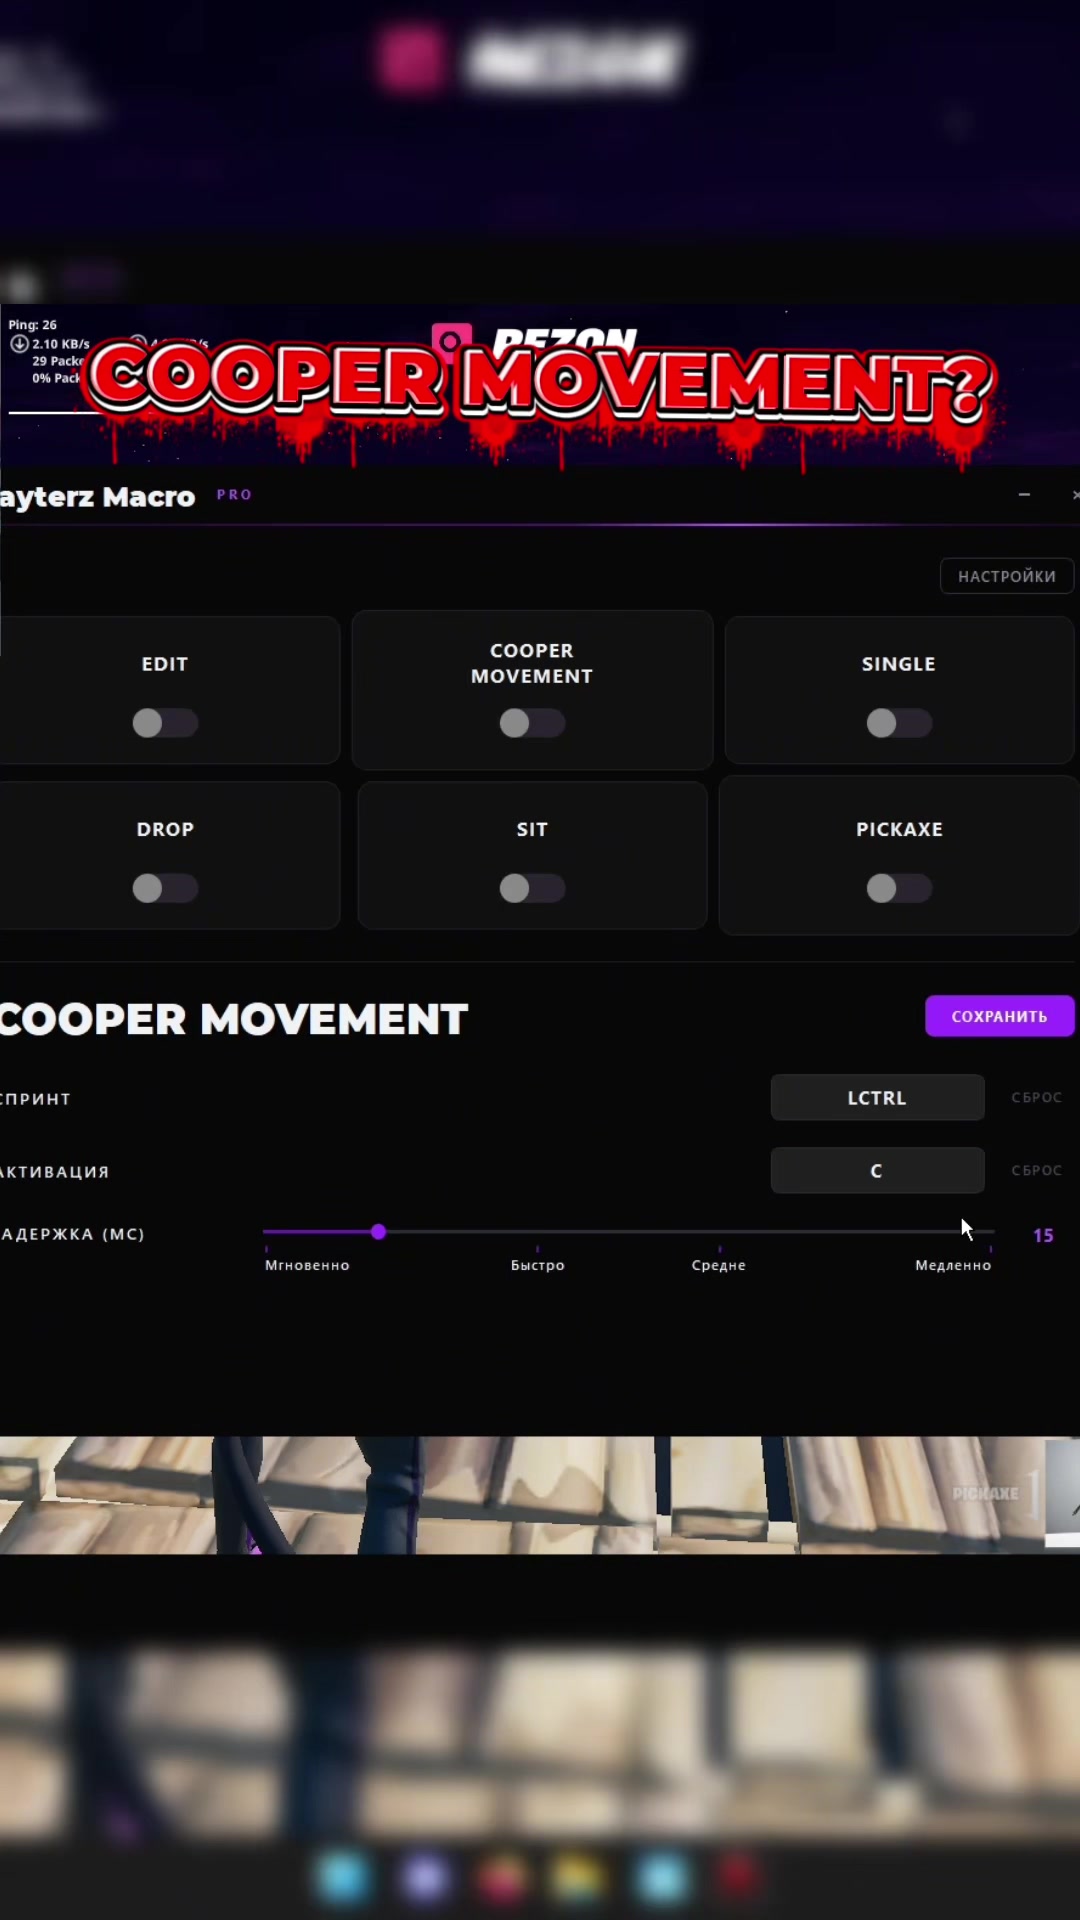Toggle the PICKAXE macro switch
This screenshot has height=1920, width=1080.
(899, 888)
